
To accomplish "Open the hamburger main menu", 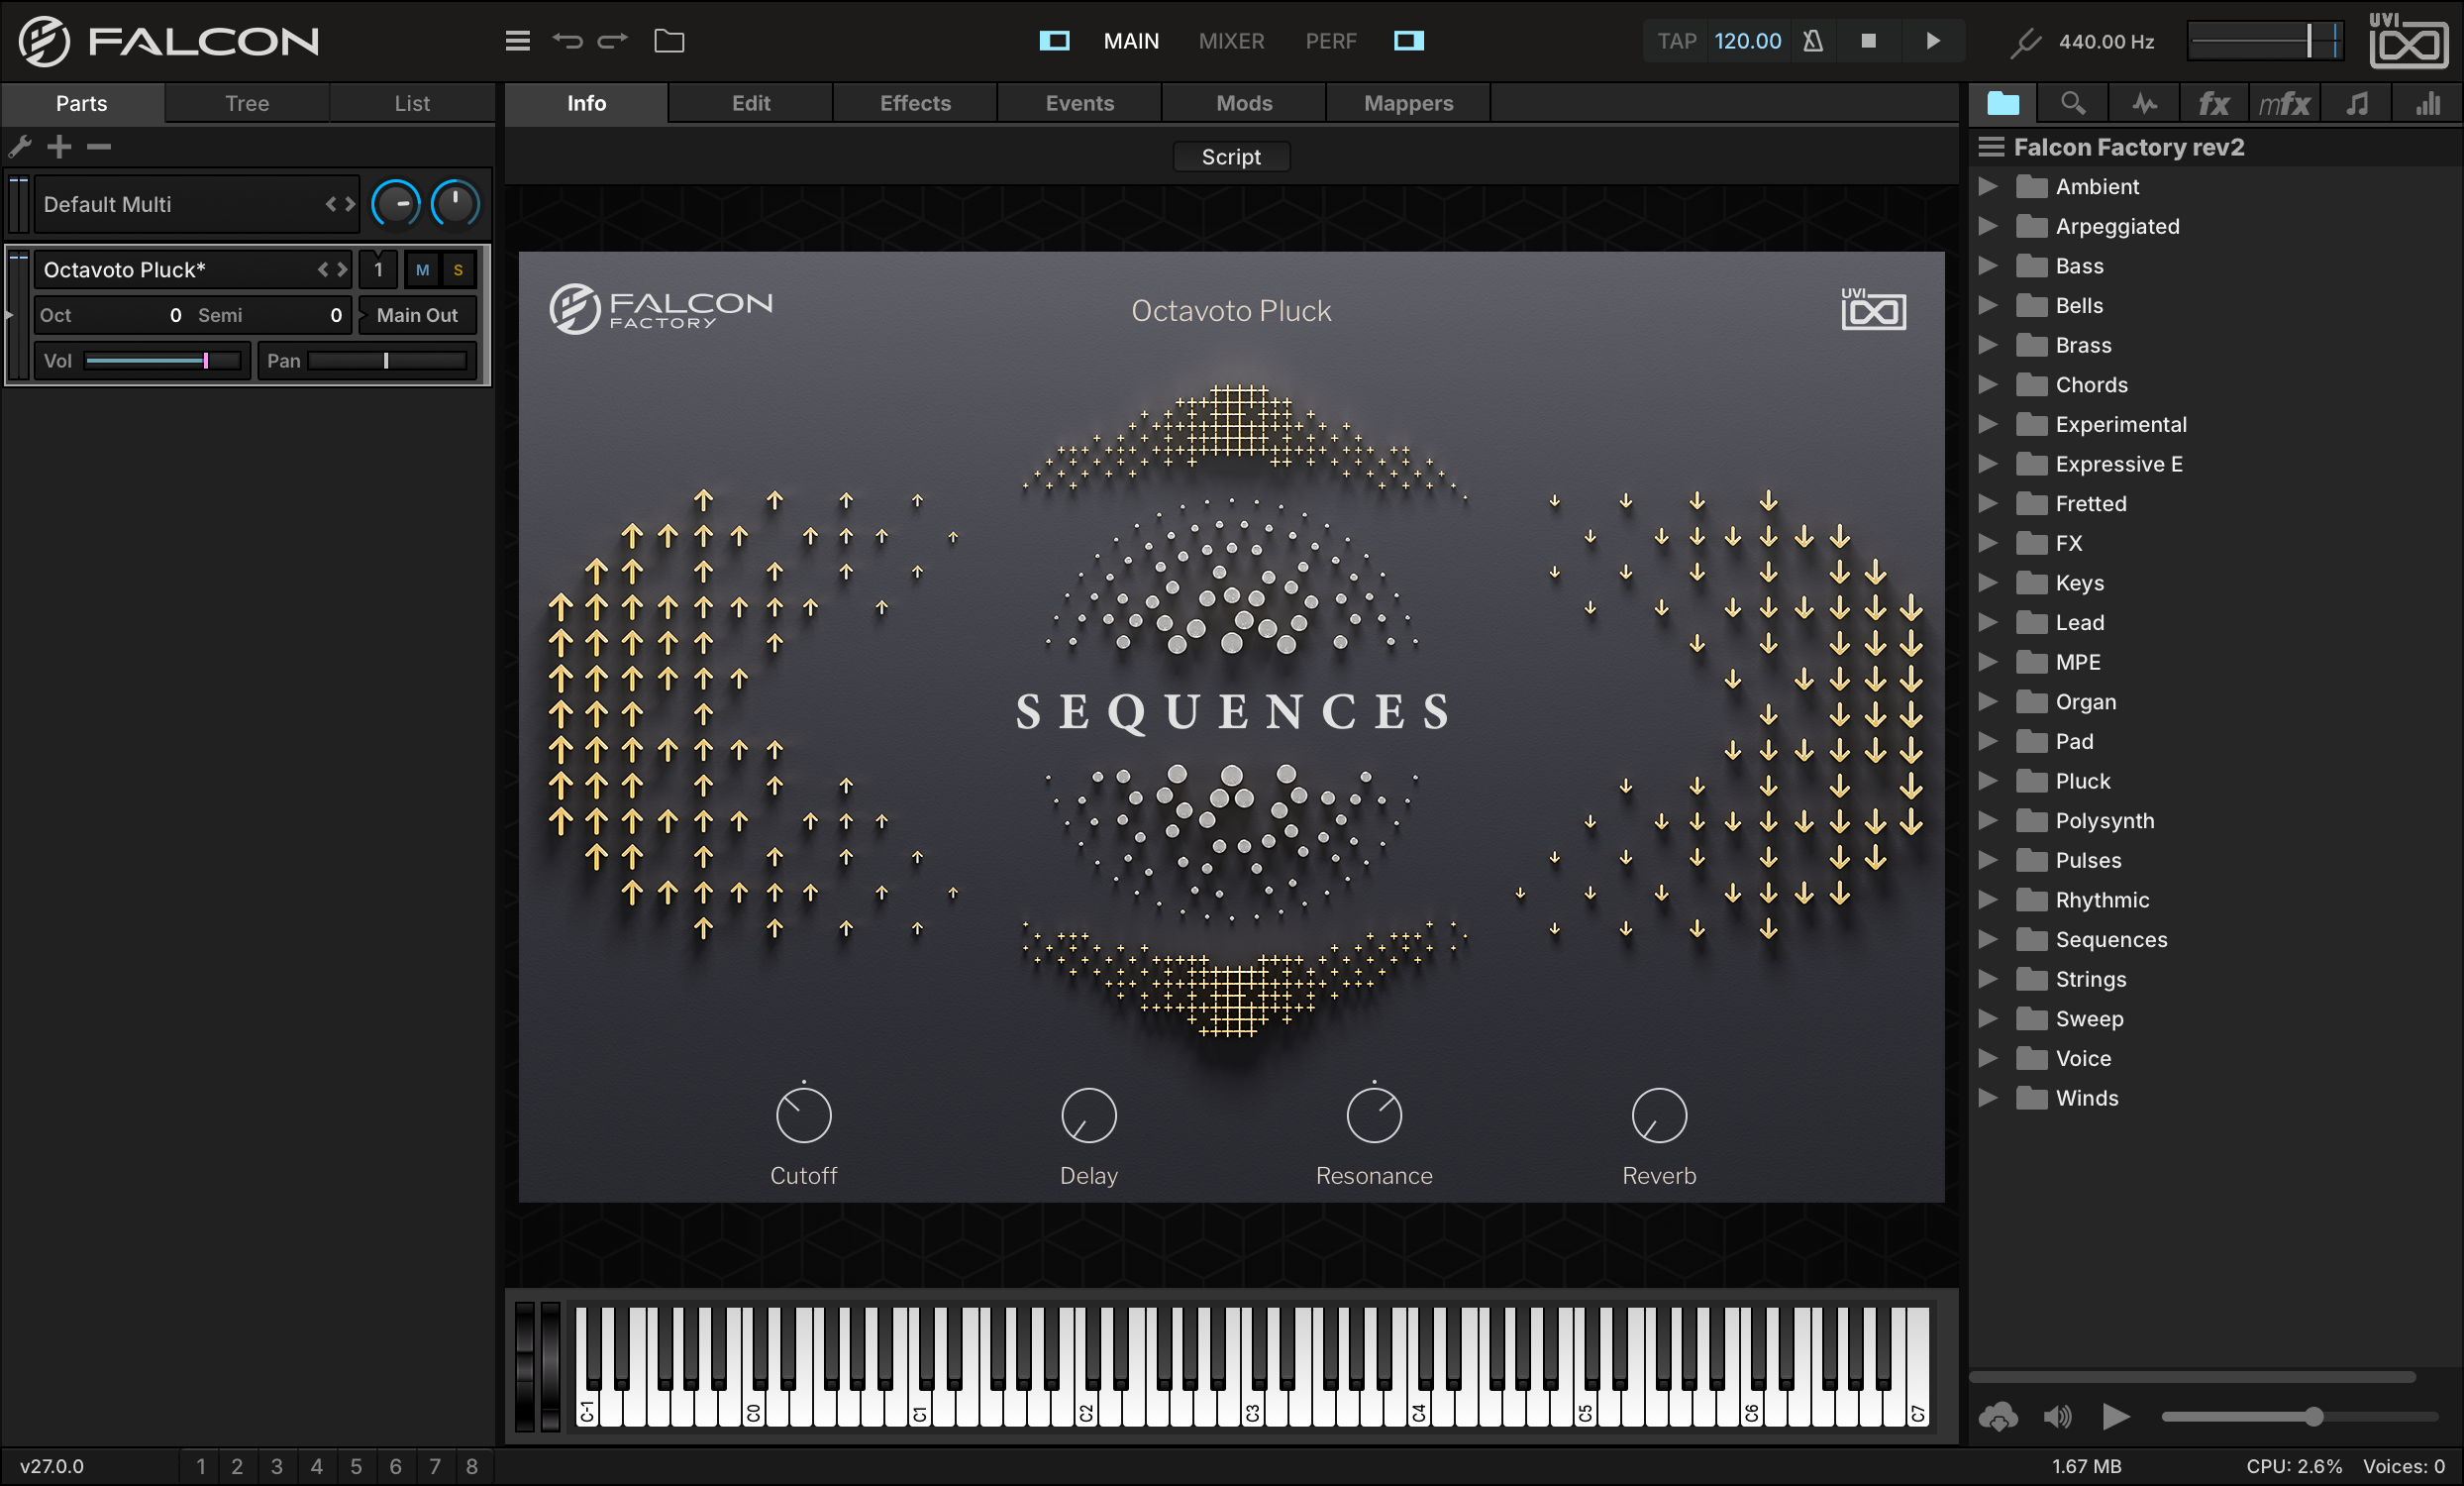I will coord(517,41).
